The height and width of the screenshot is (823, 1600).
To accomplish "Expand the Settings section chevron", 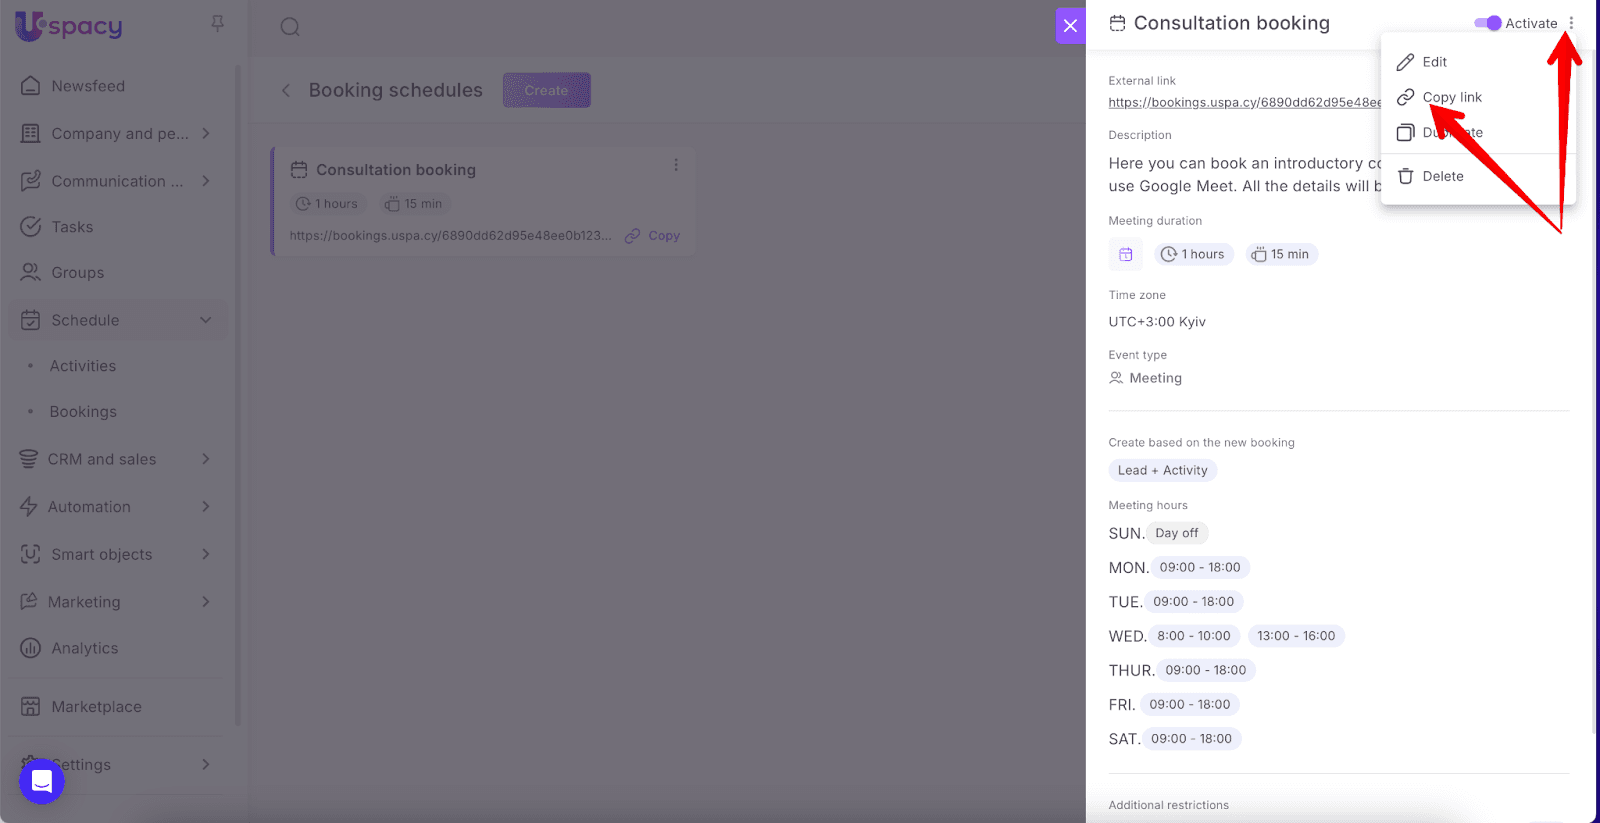I will click(x=206, y=764).
